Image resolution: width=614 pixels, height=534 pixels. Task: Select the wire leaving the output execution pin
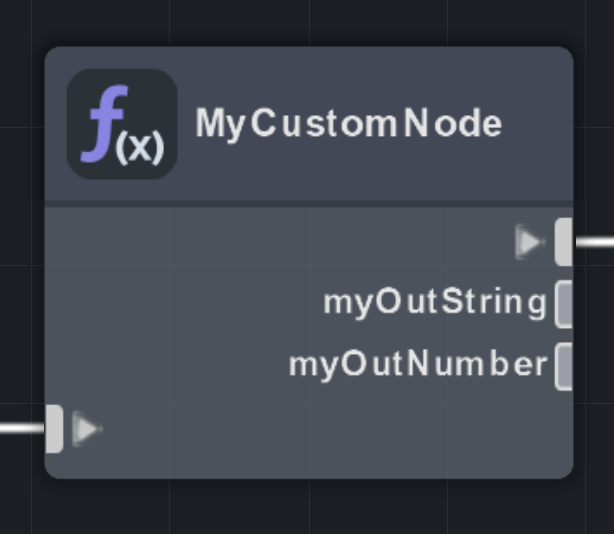click(x=595, y=242)
